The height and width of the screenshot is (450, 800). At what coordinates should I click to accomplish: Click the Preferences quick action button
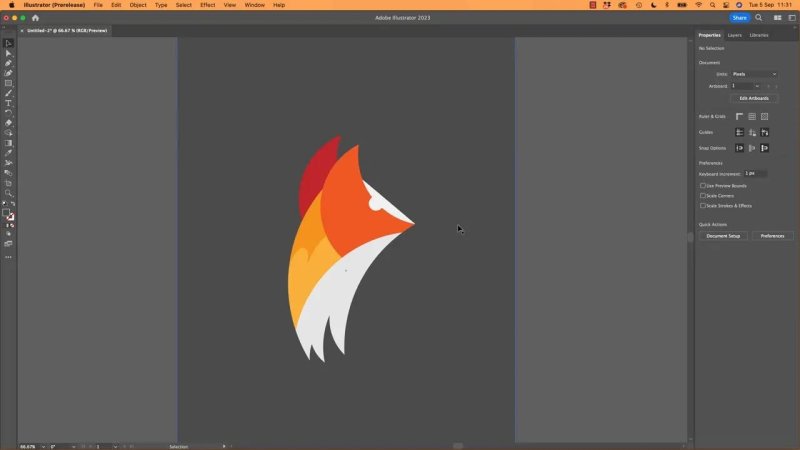(772, 236)
